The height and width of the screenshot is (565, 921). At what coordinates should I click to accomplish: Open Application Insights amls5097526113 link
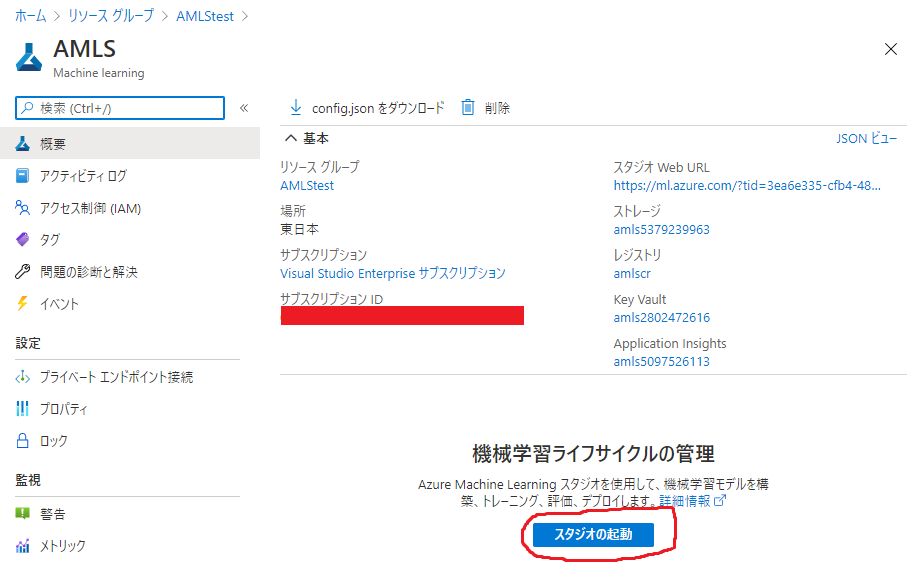tap(661, 362)
